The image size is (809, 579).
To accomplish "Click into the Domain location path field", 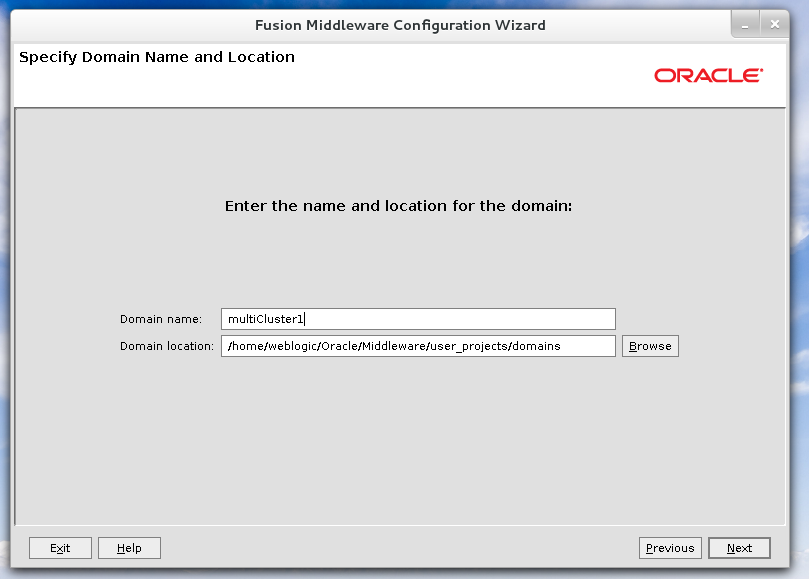I will (418, 346).
